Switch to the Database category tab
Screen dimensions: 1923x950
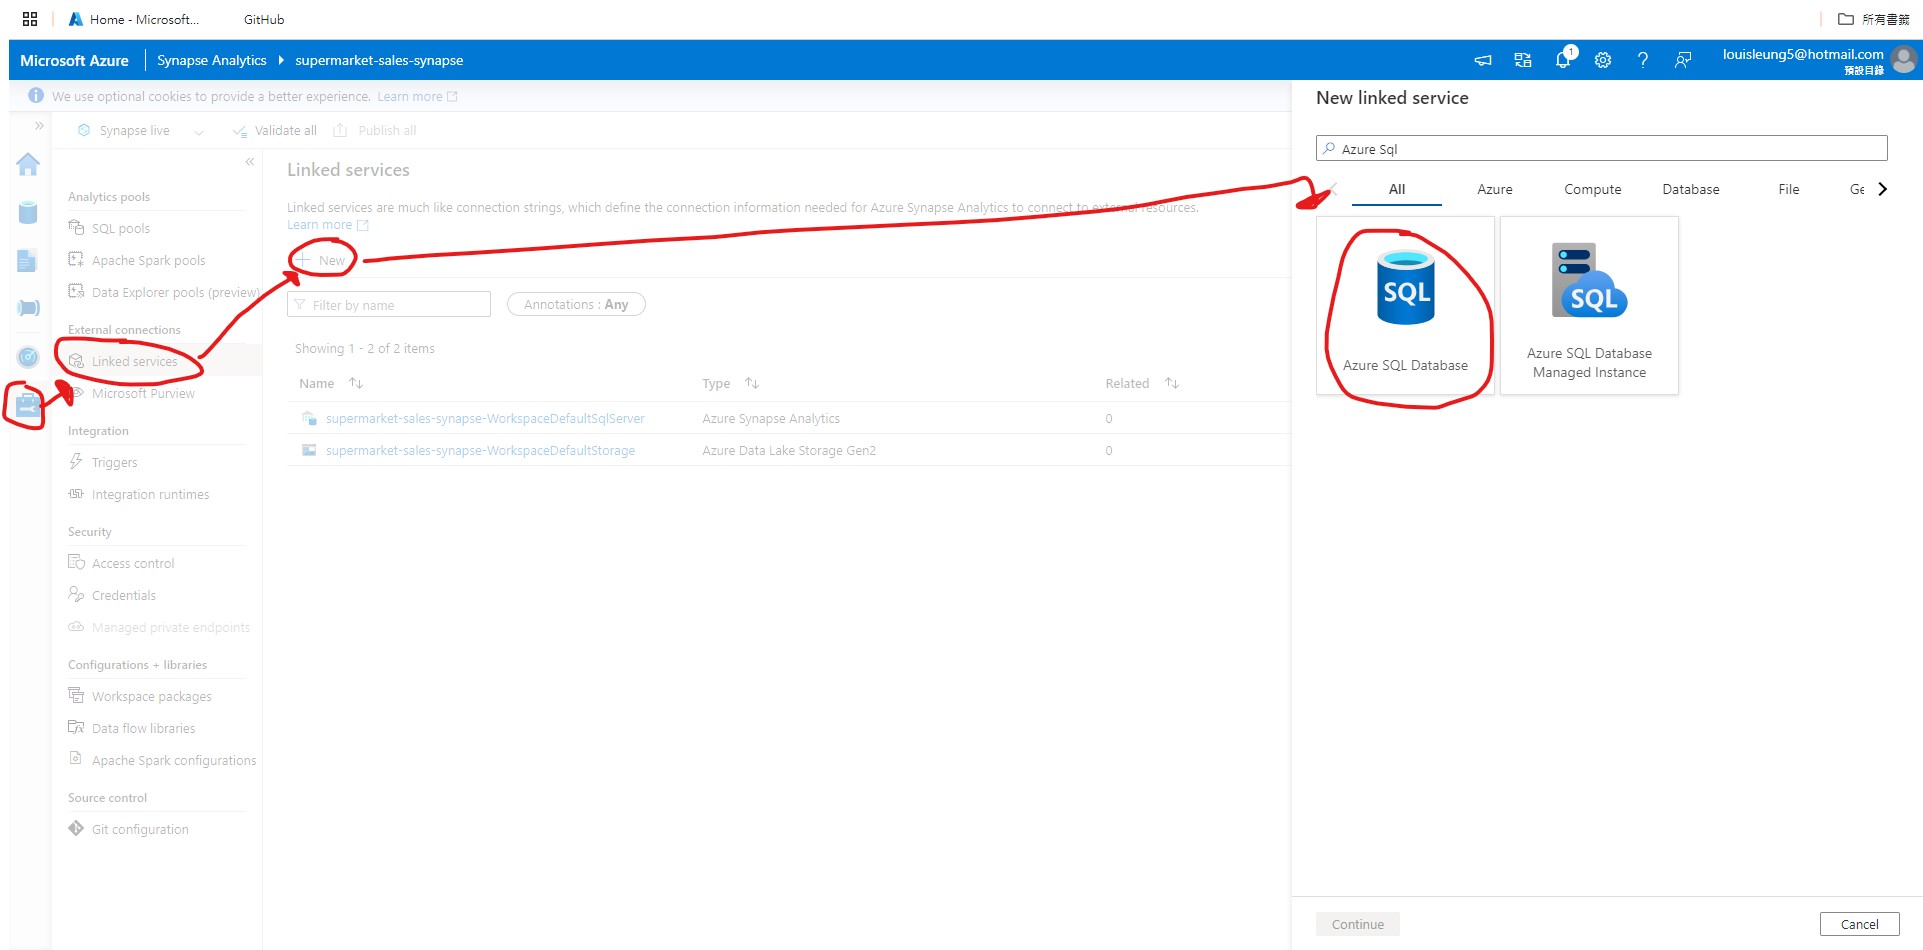coord(1690,189)
